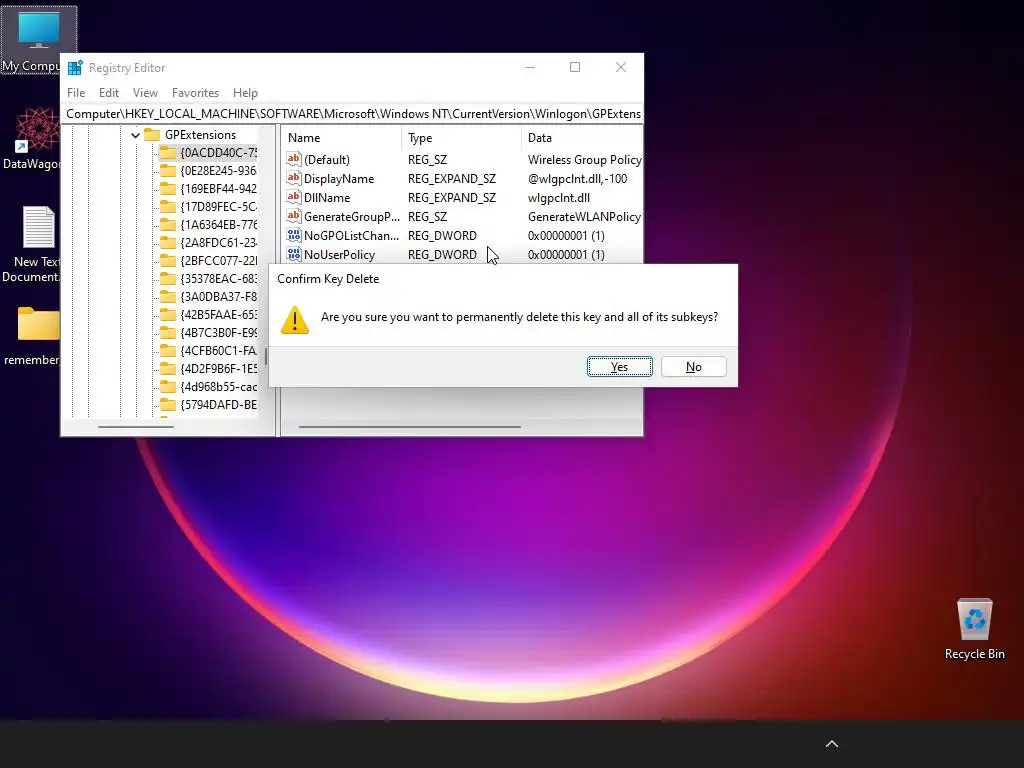Select the GPExtensions folder icon

point(152,135)
